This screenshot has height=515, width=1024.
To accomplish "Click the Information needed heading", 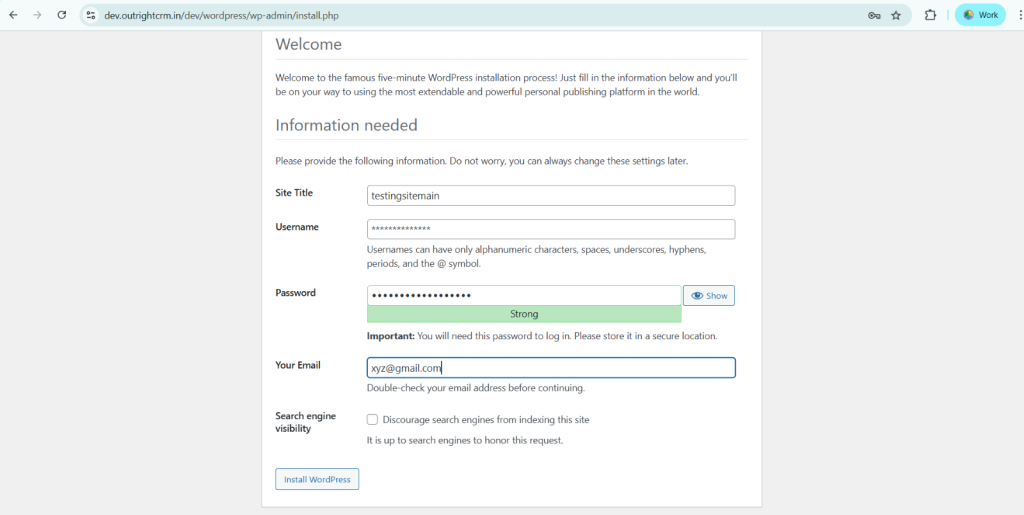I will (x=346, y=125).
